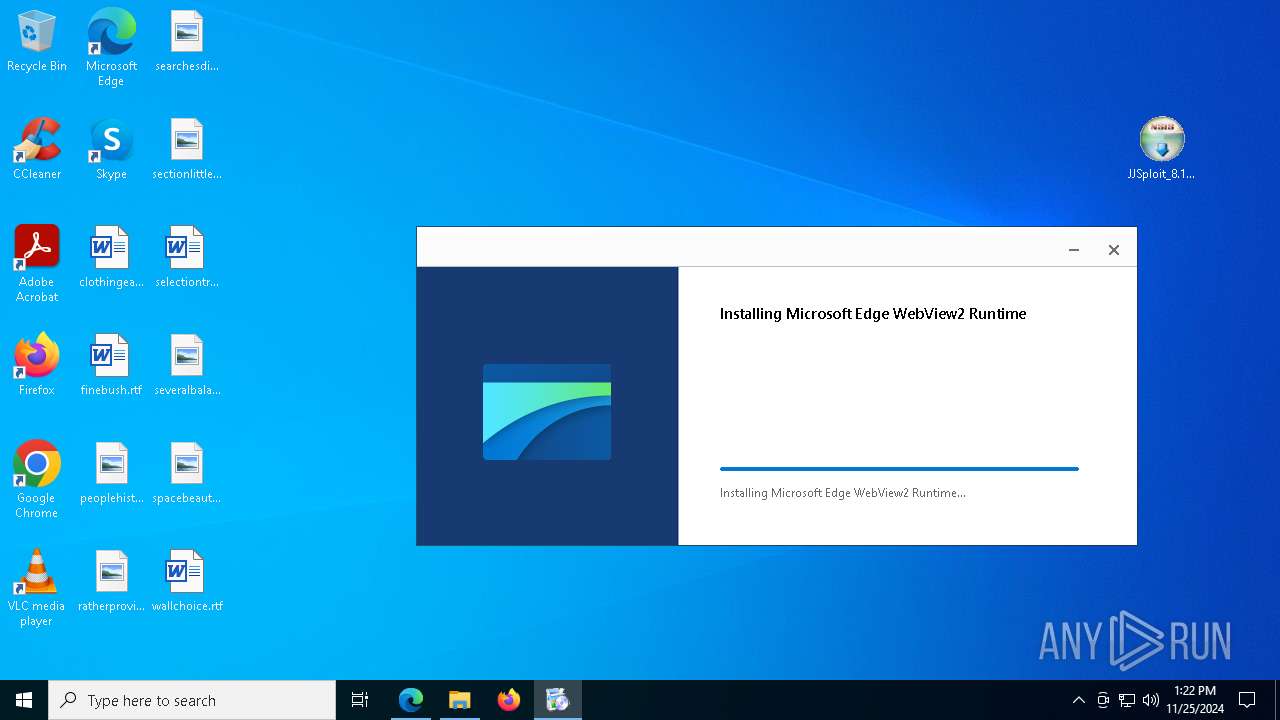Select the Firefox desktop shortcut
The width and height of the screenshot is (1280, 720).
tap(37, 366)
